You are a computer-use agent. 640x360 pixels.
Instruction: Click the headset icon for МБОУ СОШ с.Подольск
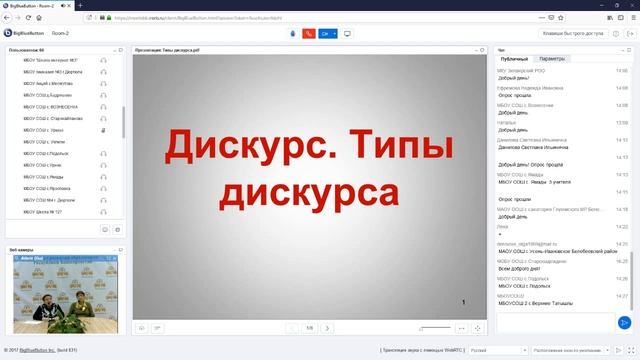click(x=103, y=153)
